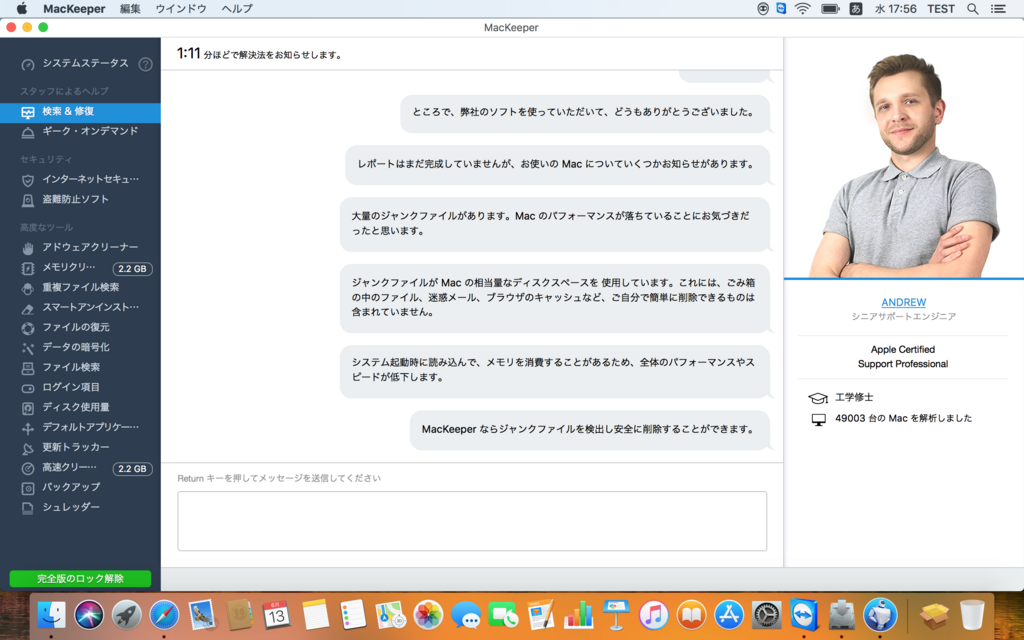
Task: Open ギーク・オンデマンド section
Action: 80,131
